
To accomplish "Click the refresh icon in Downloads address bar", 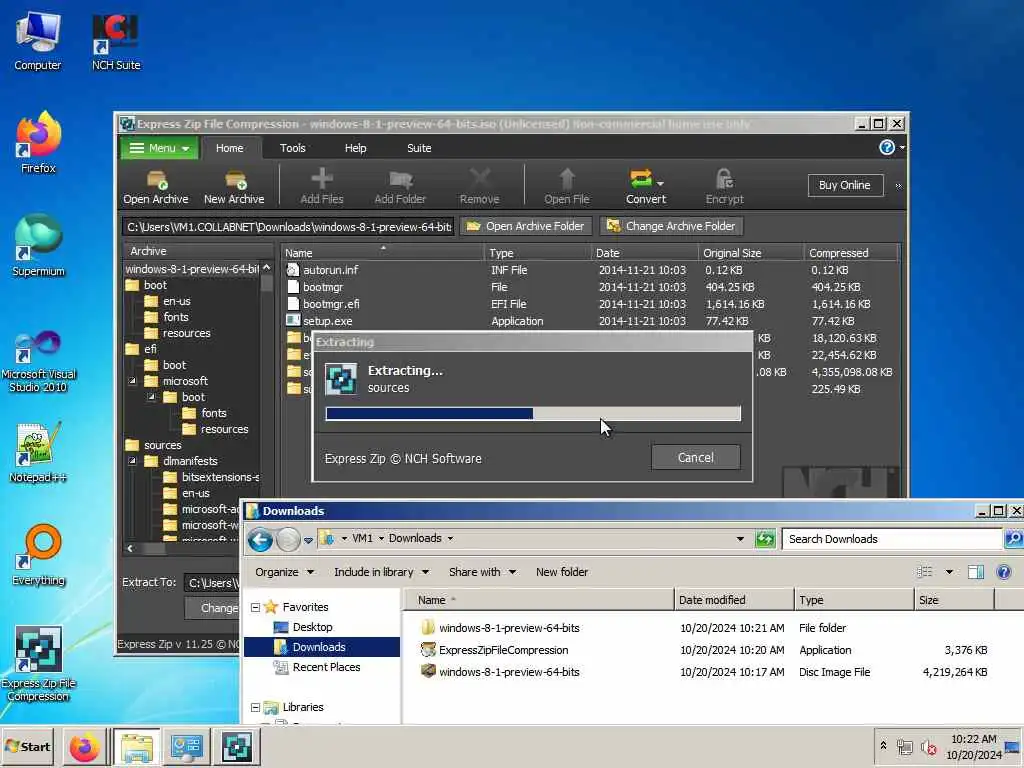I will click(764, 539).
